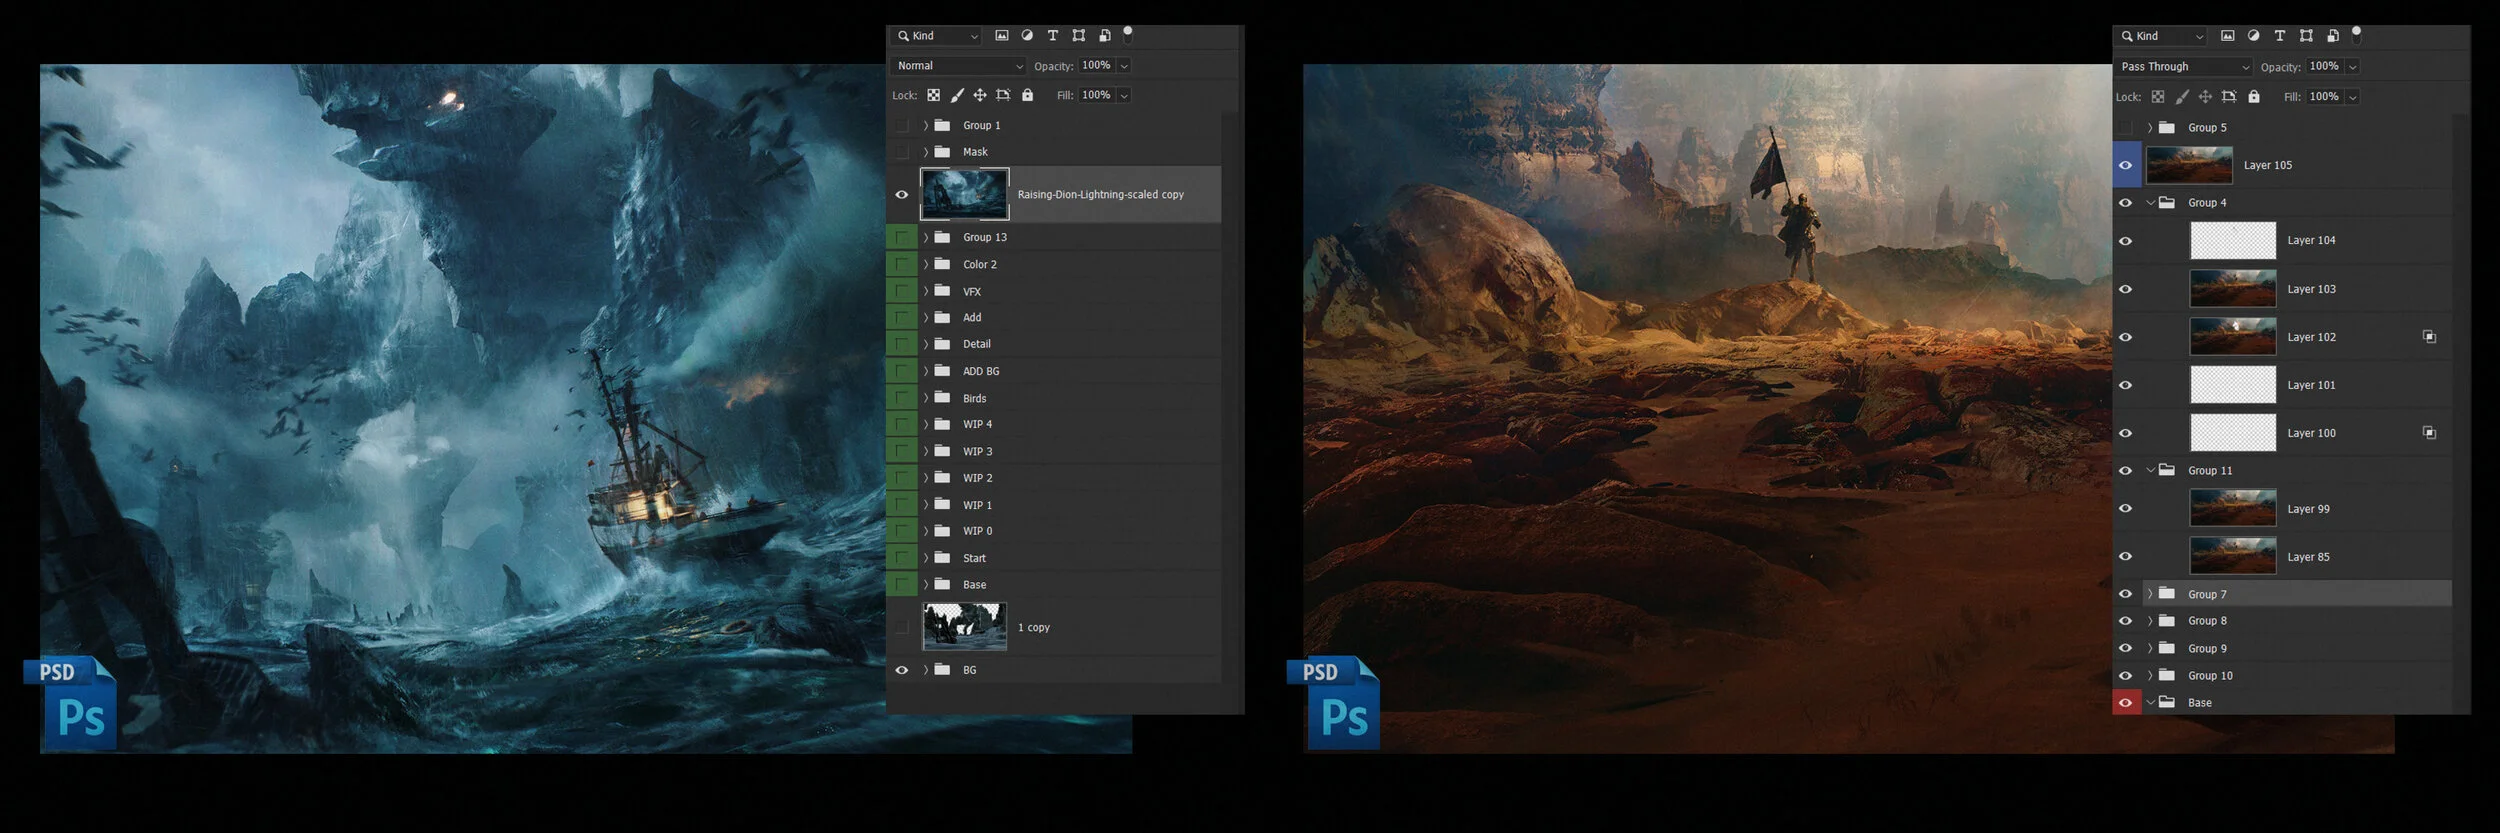Lock artboard nesting icon in left panel
The image size is (2500, 833).
pyautogui.click(x=1003, y=95)
